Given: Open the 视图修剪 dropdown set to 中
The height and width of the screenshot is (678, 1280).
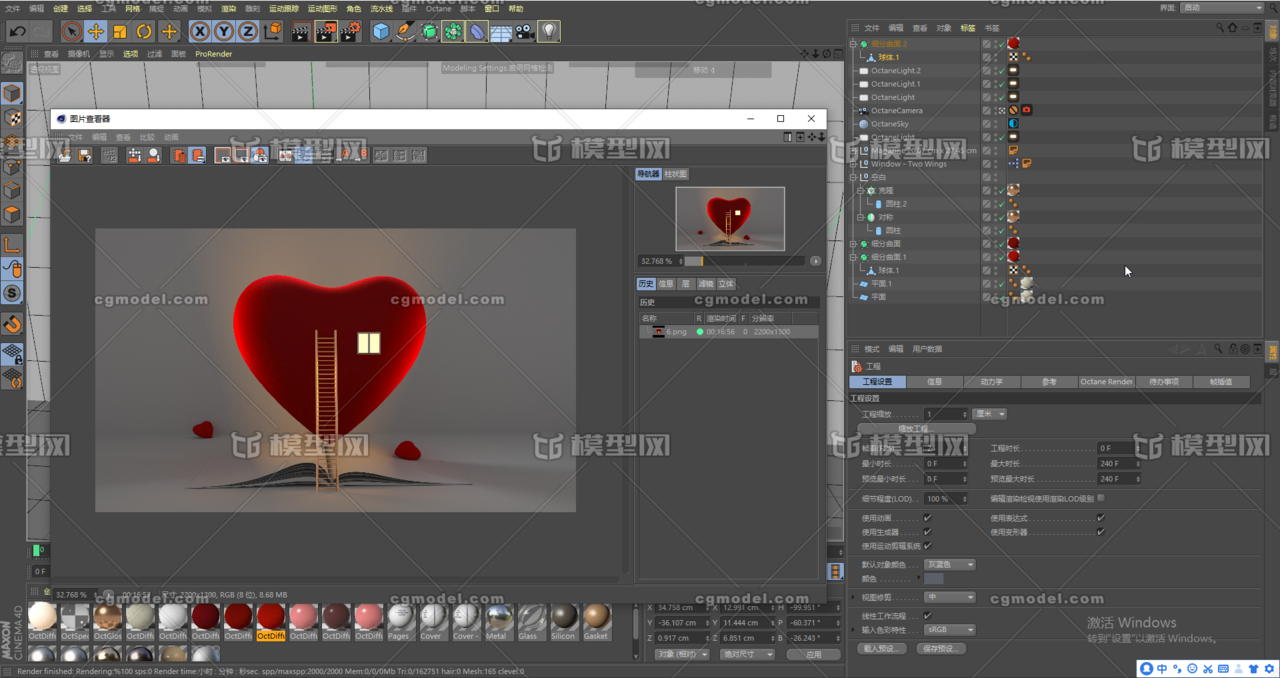Looking at the screenshot, I should point(950,597).
